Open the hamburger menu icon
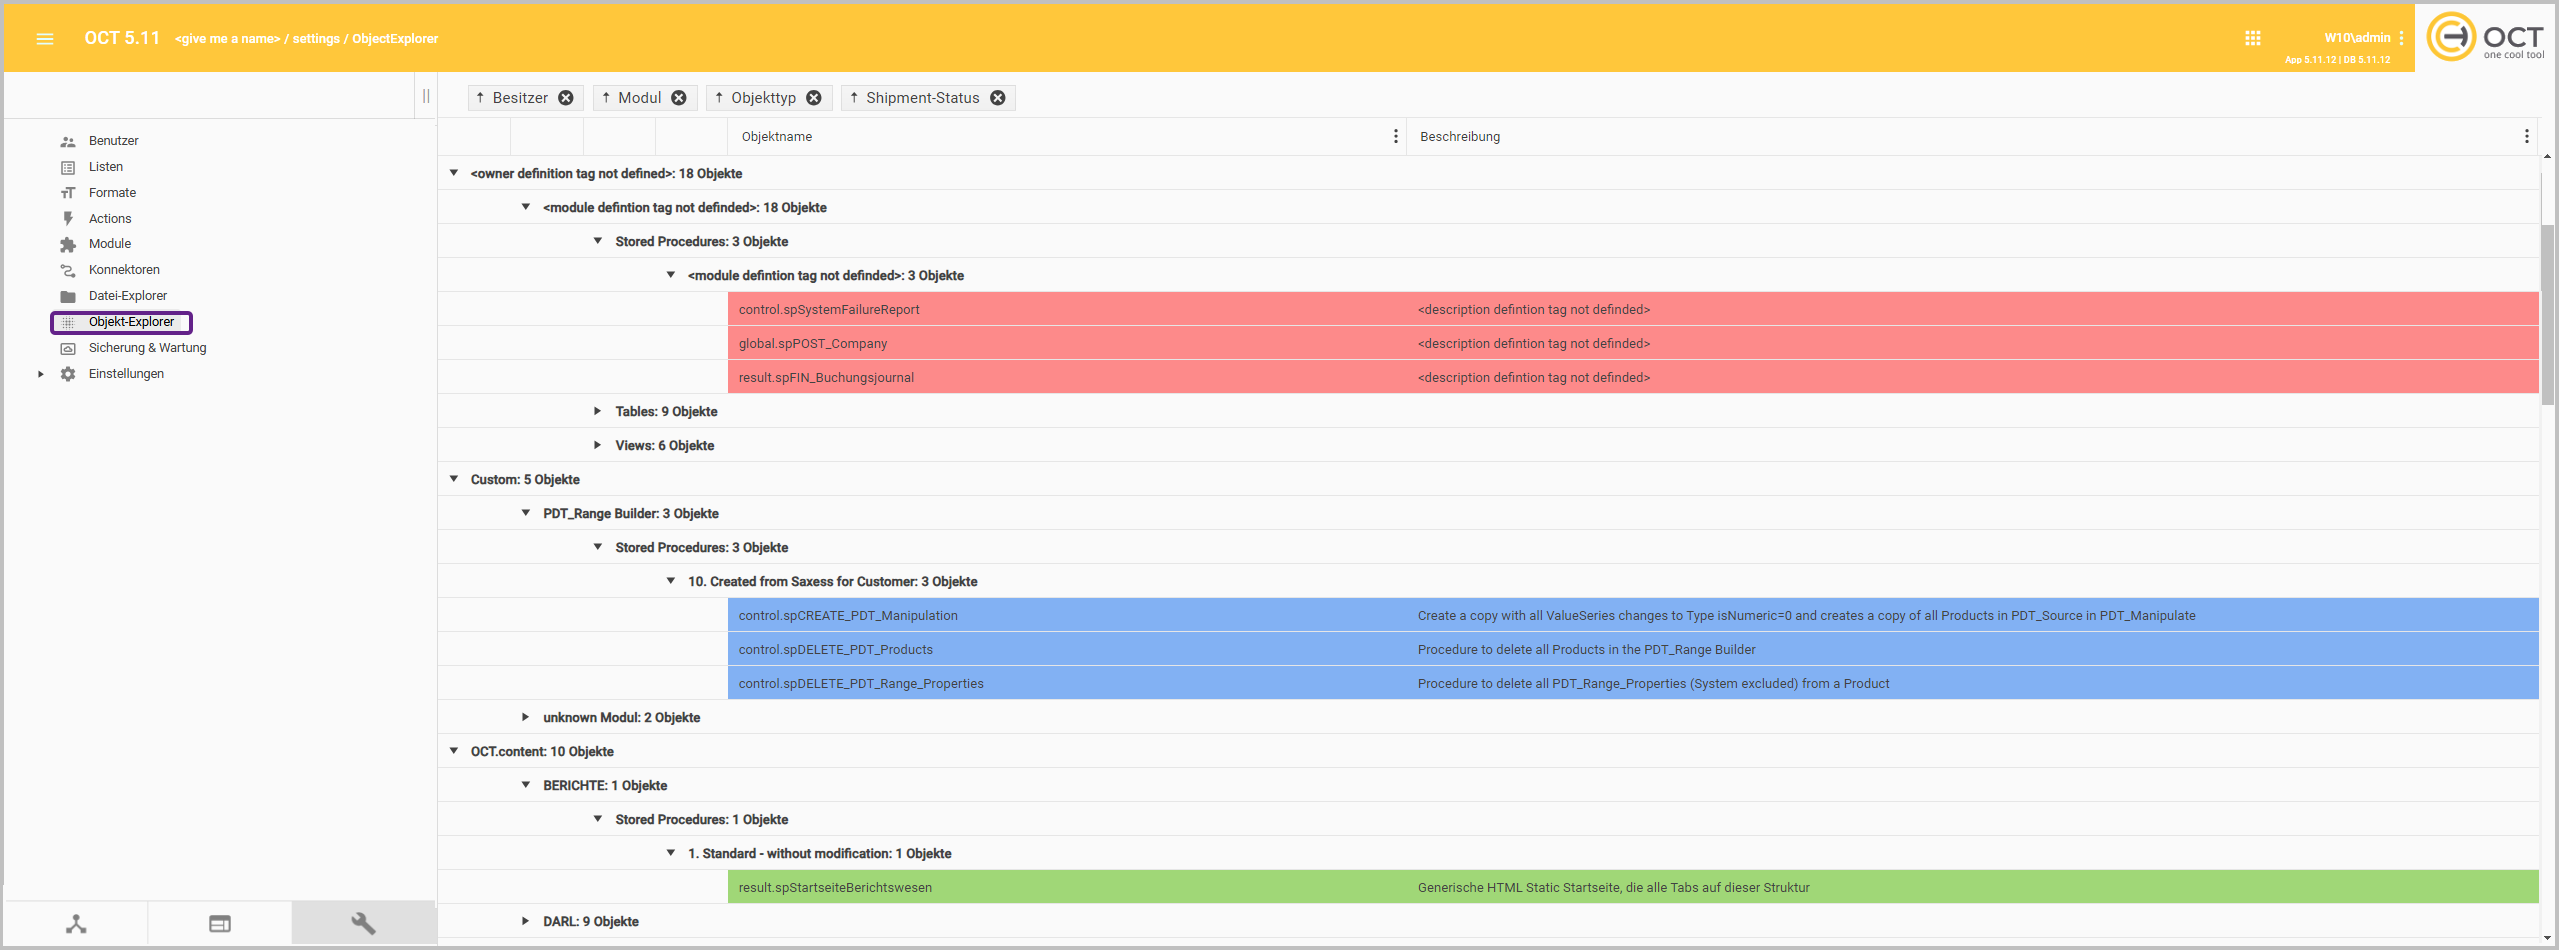 coord(44,39)
